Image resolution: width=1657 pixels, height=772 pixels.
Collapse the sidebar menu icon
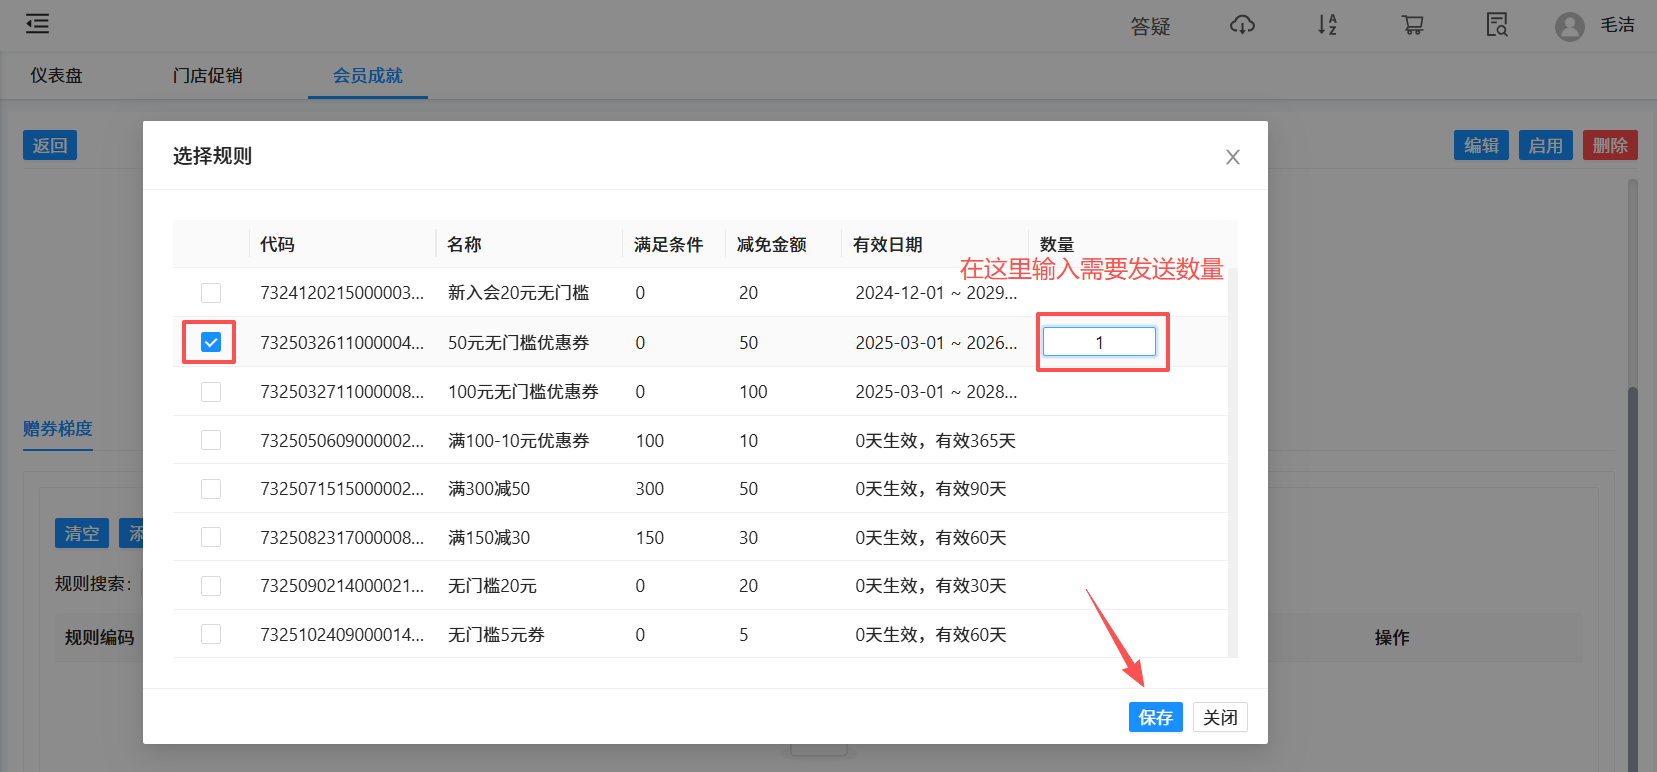point(38,24)
